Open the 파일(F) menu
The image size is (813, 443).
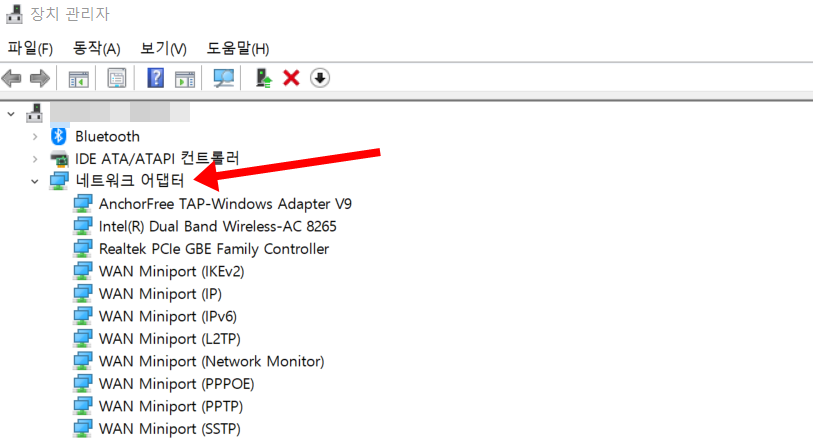pyautogui.click(x=30, y=49)
